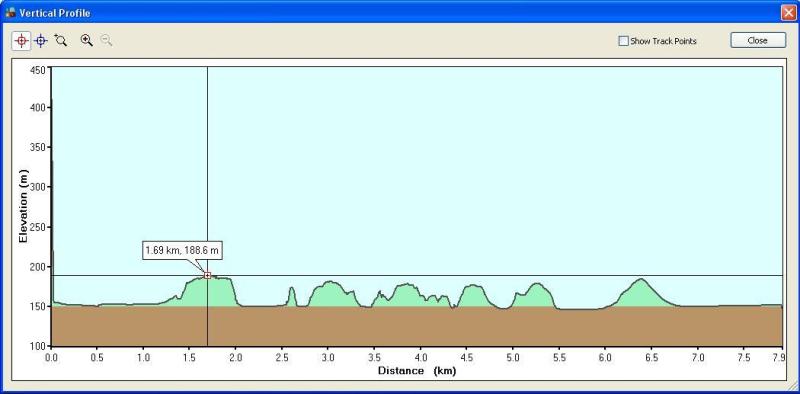Click the highest peak near 6.4 km
This screenshot has width=800, height=394.
(x=641, y=279)
